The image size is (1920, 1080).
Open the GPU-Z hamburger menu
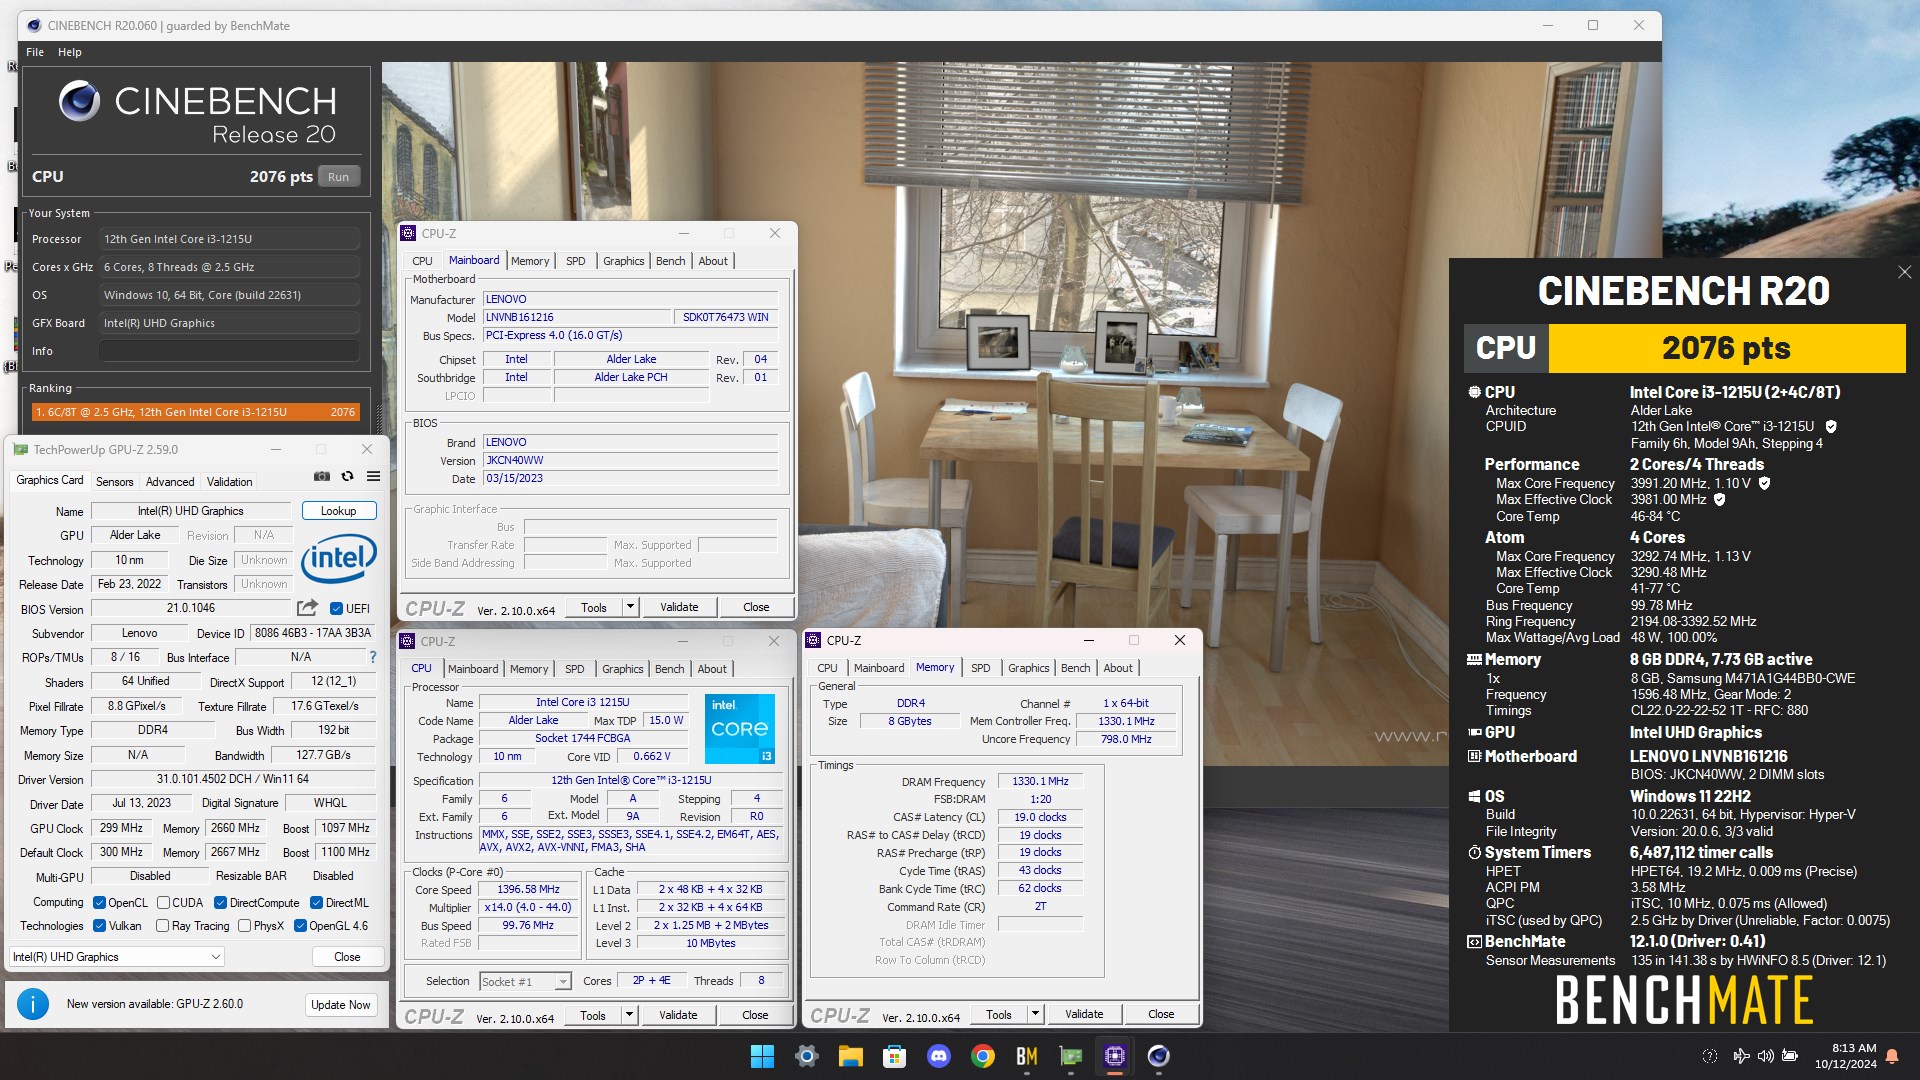point(373,477)
